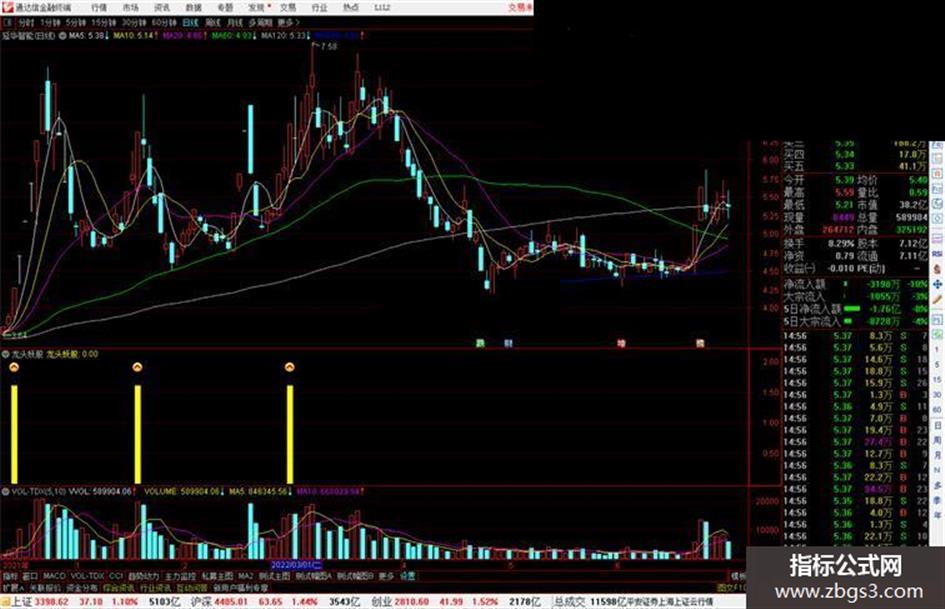Select sidebar period shortcut 15
Viewport: 945px width, 609px height.
tap(937, 380)
